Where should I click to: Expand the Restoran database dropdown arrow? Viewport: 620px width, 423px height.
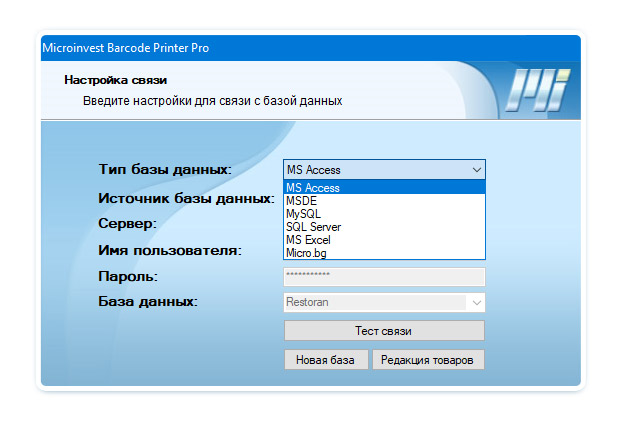click(477, 302)
